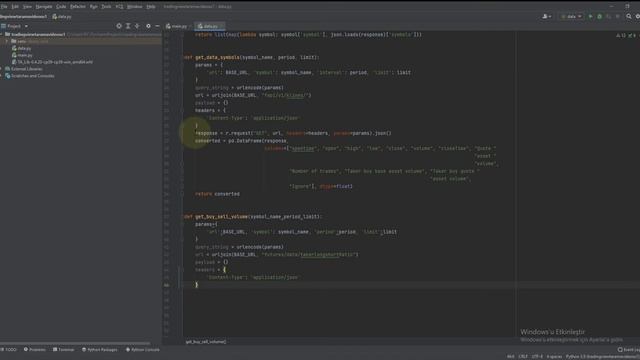Select the data.py editor tab
Screen dimensions: 640x360
[210, 26]
